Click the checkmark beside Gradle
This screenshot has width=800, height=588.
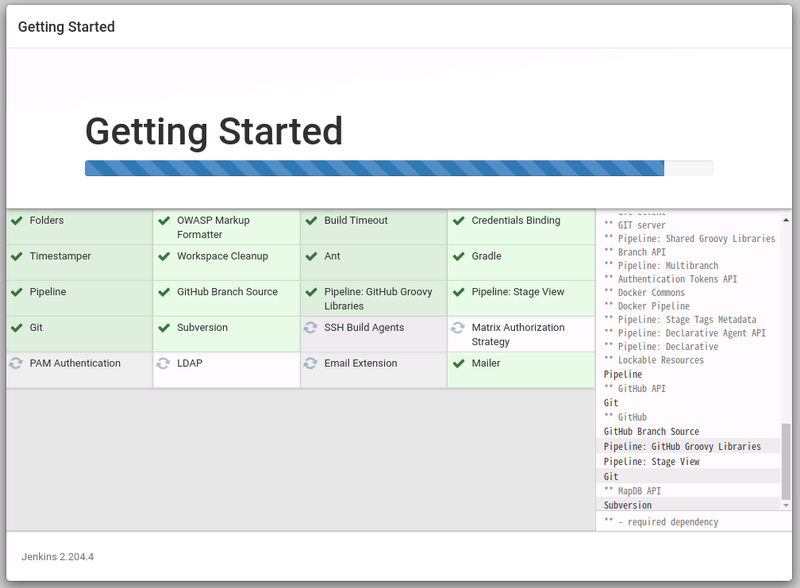click(x=459, y=256)
